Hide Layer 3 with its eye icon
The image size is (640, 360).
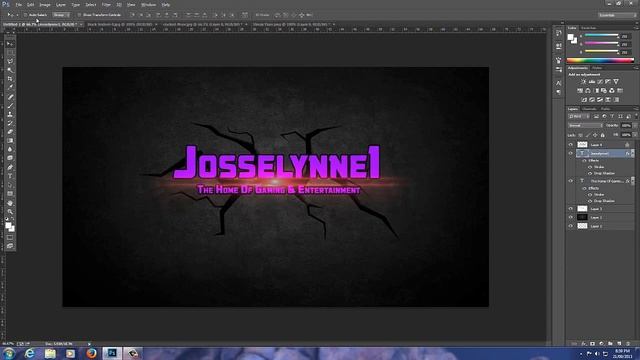571,209
